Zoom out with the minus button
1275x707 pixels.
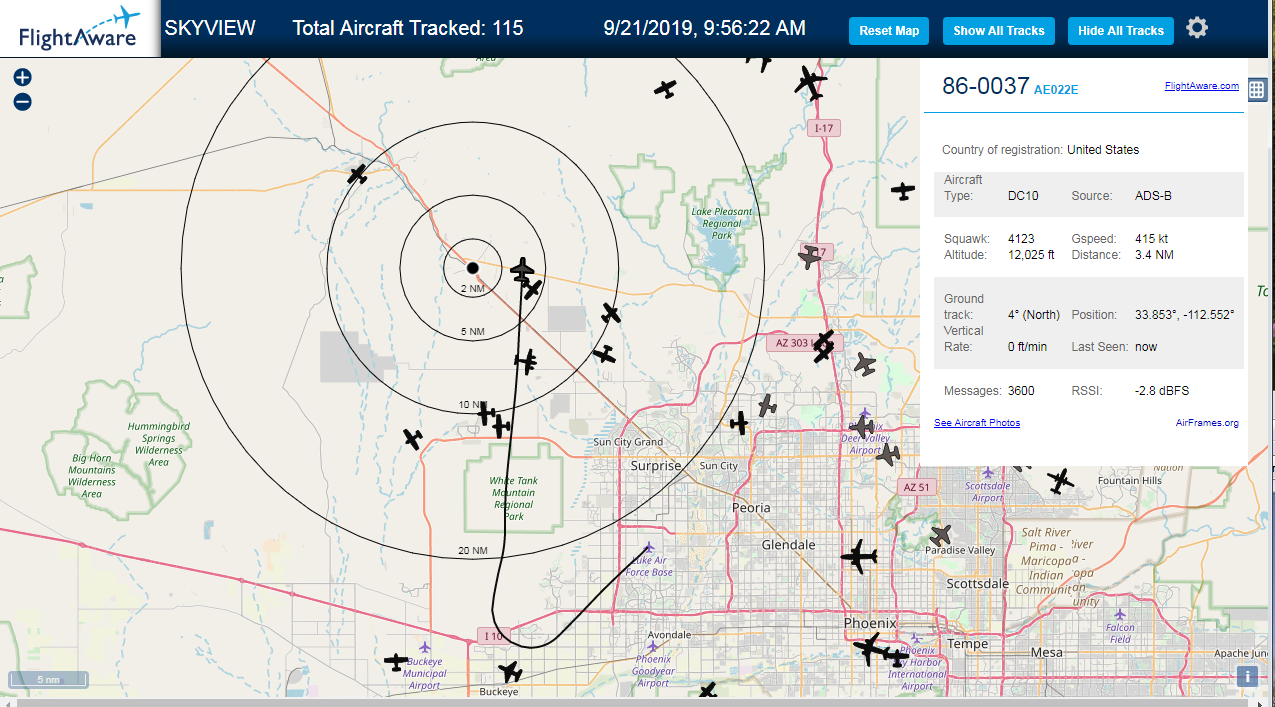coord(23,102)
